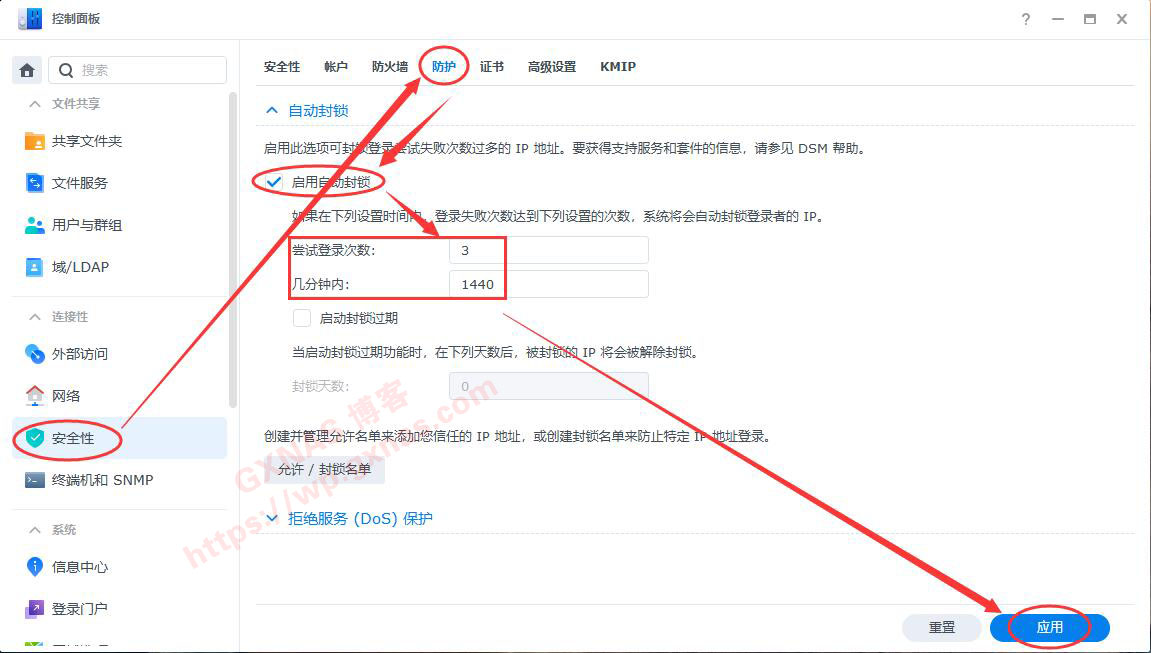The image size is (1151, 653).
Task: Open Allow/Block List (允许 / 封锁名单) button
Action: pos(324,469)
